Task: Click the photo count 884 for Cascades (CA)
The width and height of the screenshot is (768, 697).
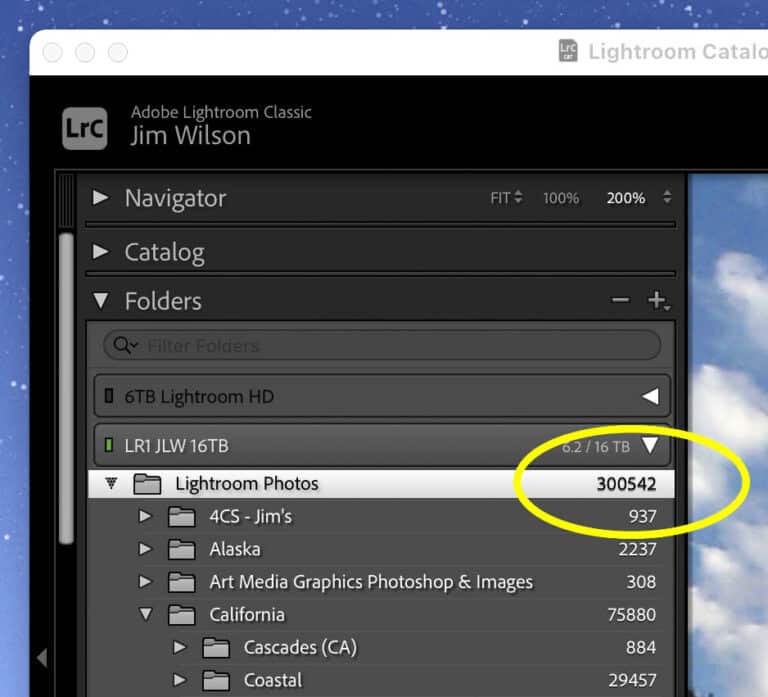Action: click(641, 648)
